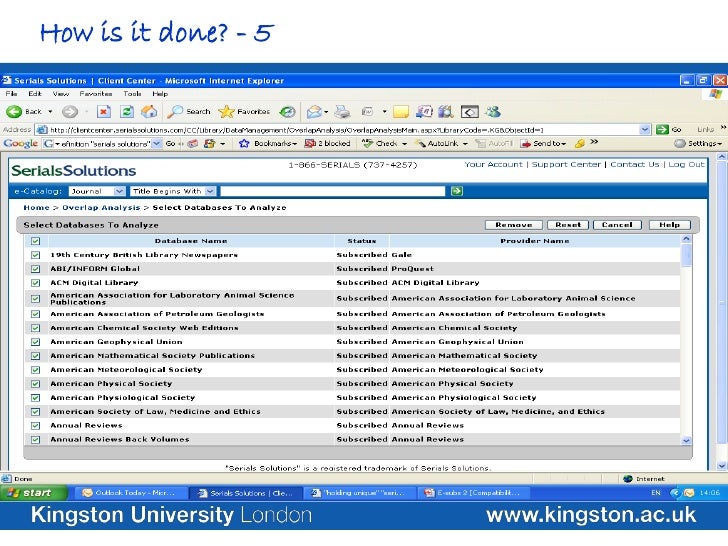The width and height of the screenshot is (728, 546).
Task: Open the View menu
Action: tap(61, 93)
